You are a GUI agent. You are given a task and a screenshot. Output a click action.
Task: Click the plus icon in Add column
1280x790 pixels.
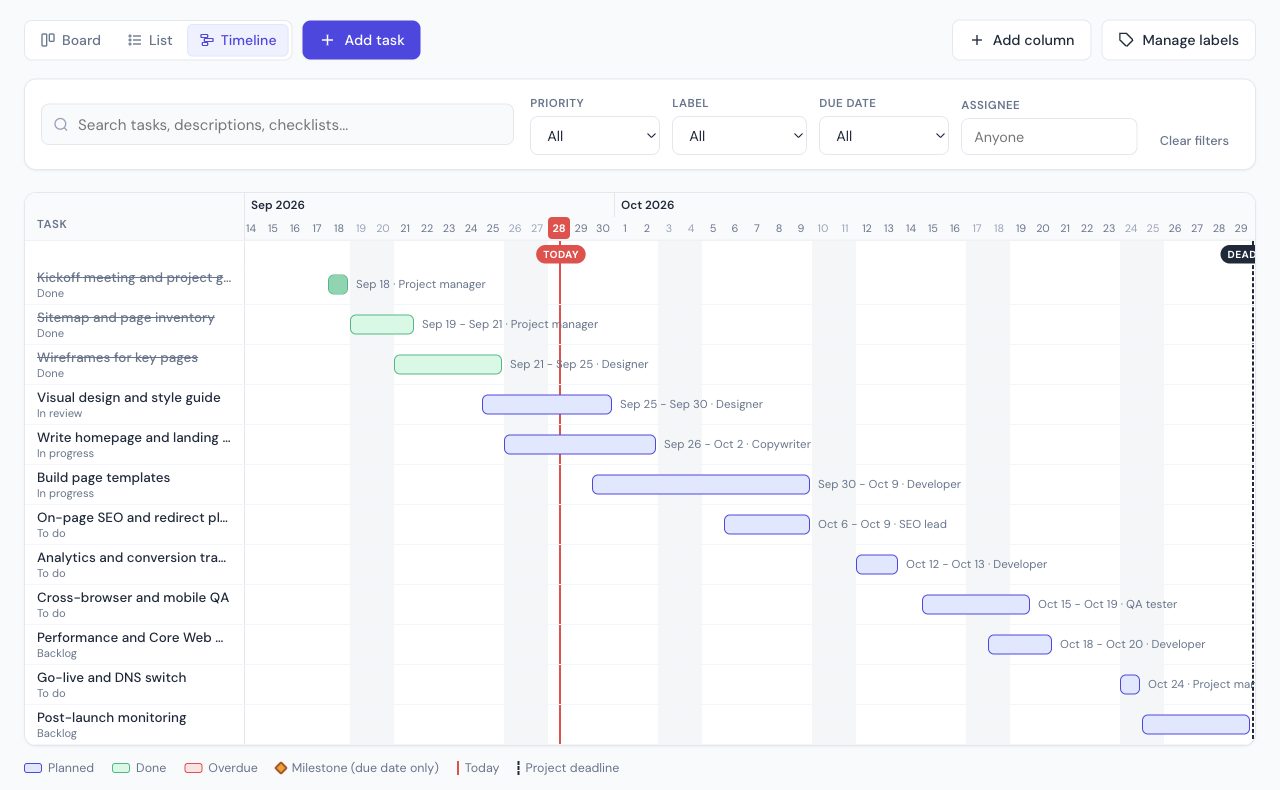pyautogui.click(x=977, y=40)
